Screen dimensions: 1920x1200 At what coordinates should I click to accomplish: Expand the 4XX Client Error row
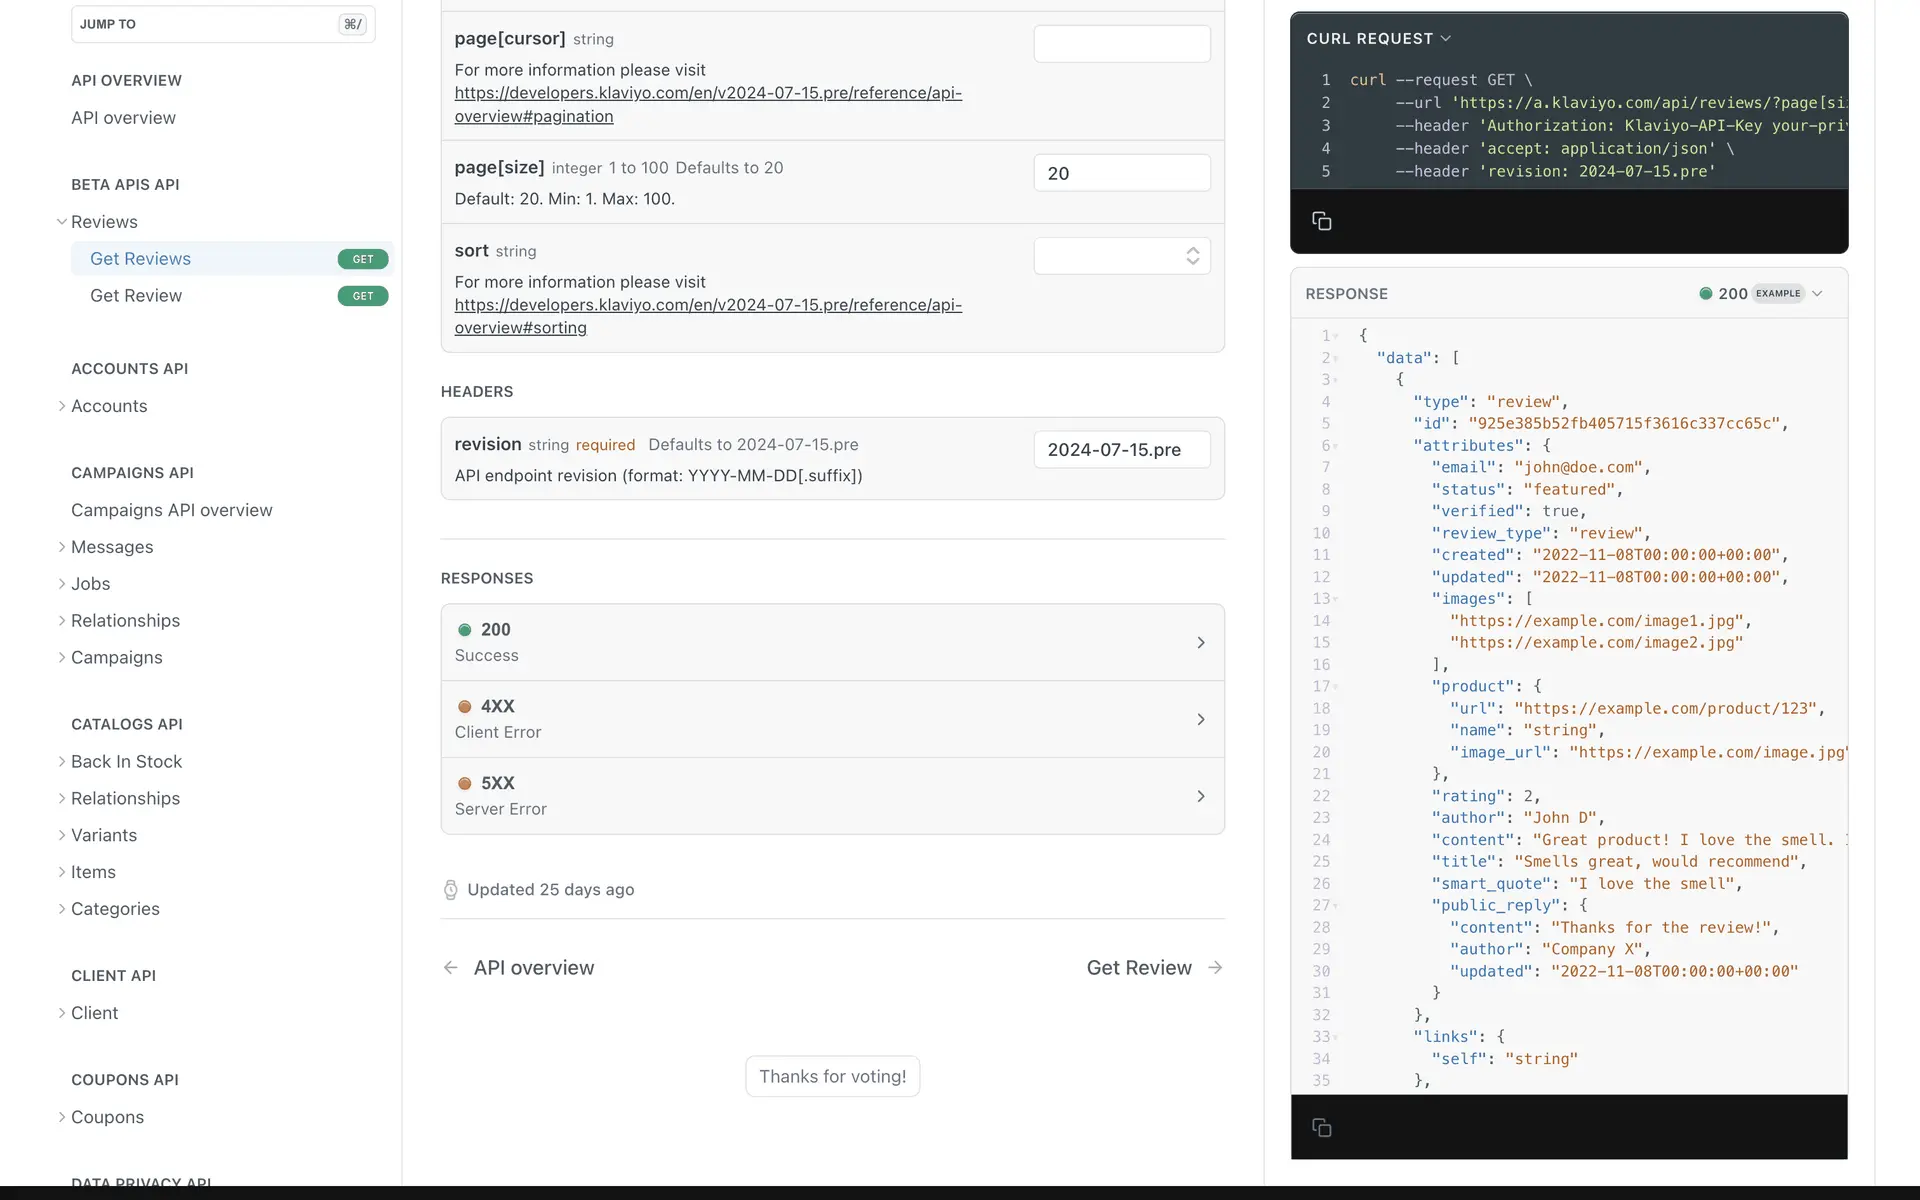[x=832, y=719]
